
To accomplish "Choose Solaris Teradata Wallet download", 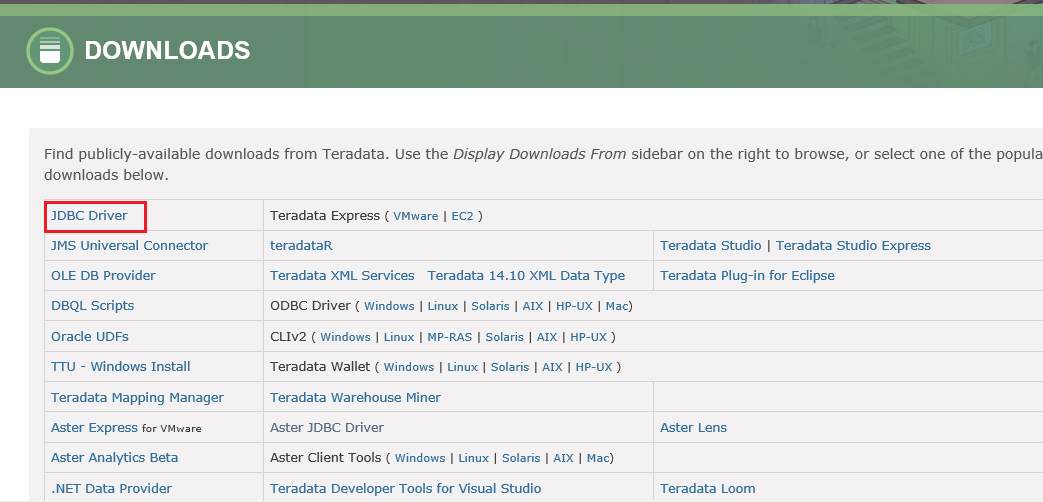I will point(510,367).
